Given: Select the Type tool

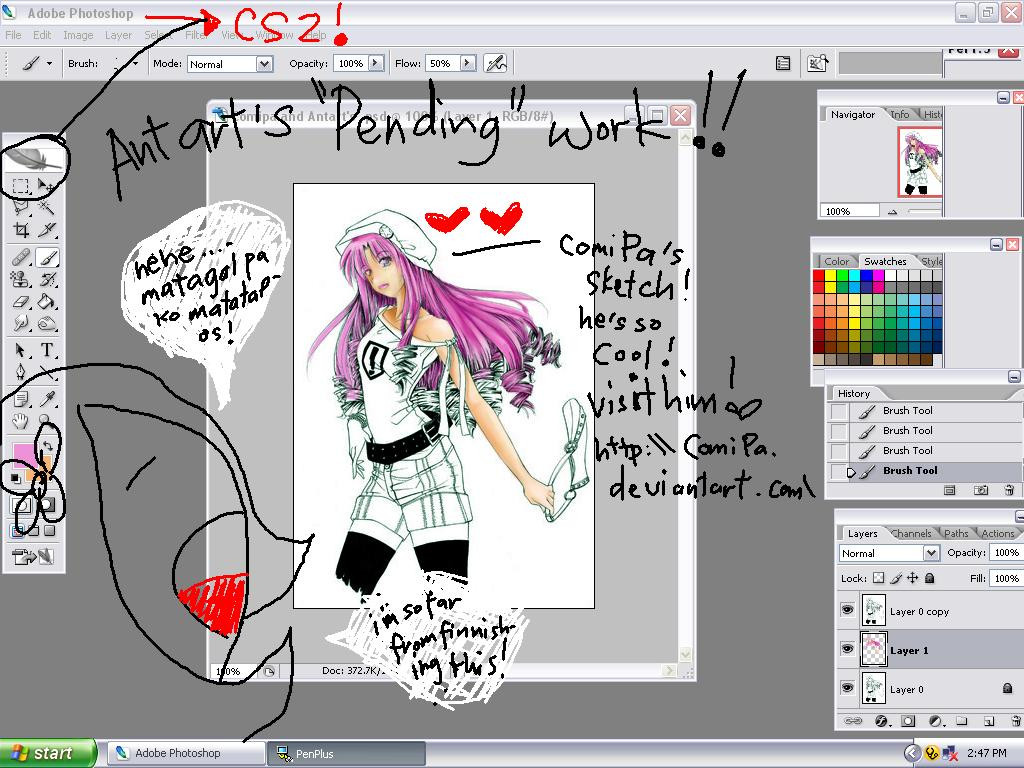Looking at the screenshot, I should 47,351.
